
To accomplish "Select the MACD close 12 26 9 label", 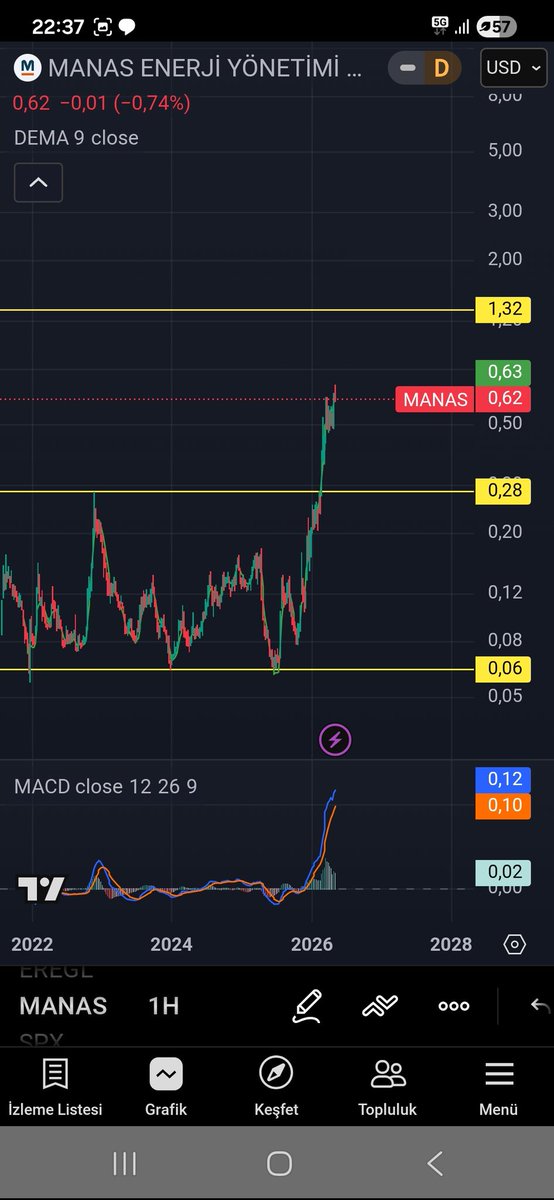I will tap(105, 787).
